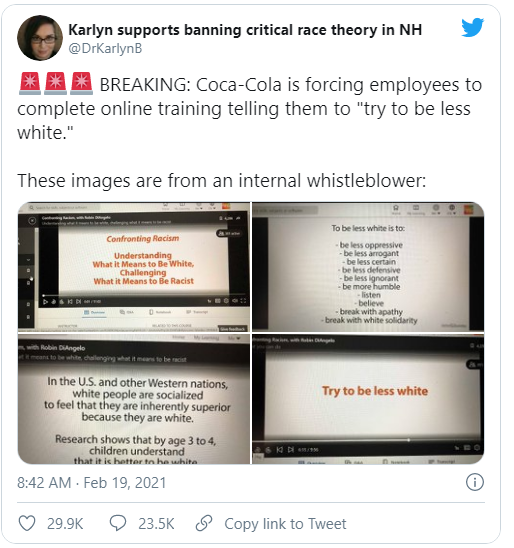Open the Confronting Racism title slide image
This screenshot has width=514, height=548.
(134, 267)
